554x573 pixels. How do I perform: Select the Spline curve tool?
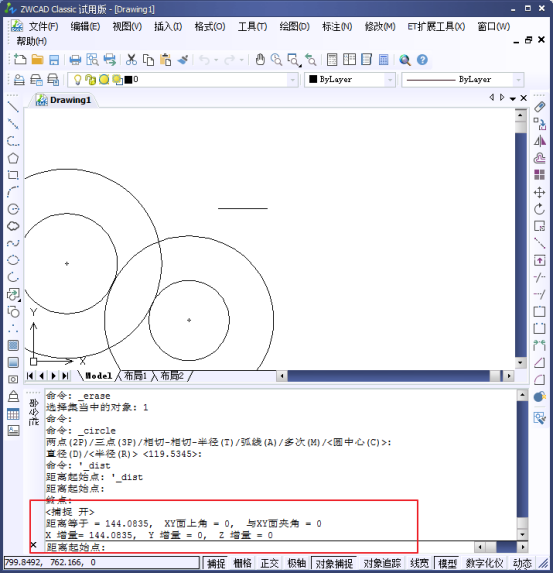click(x=13, y=243)
